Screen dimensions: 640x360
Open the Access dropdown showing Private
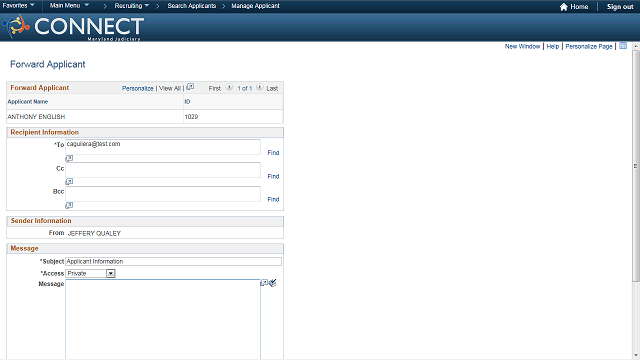coord(90,273)
